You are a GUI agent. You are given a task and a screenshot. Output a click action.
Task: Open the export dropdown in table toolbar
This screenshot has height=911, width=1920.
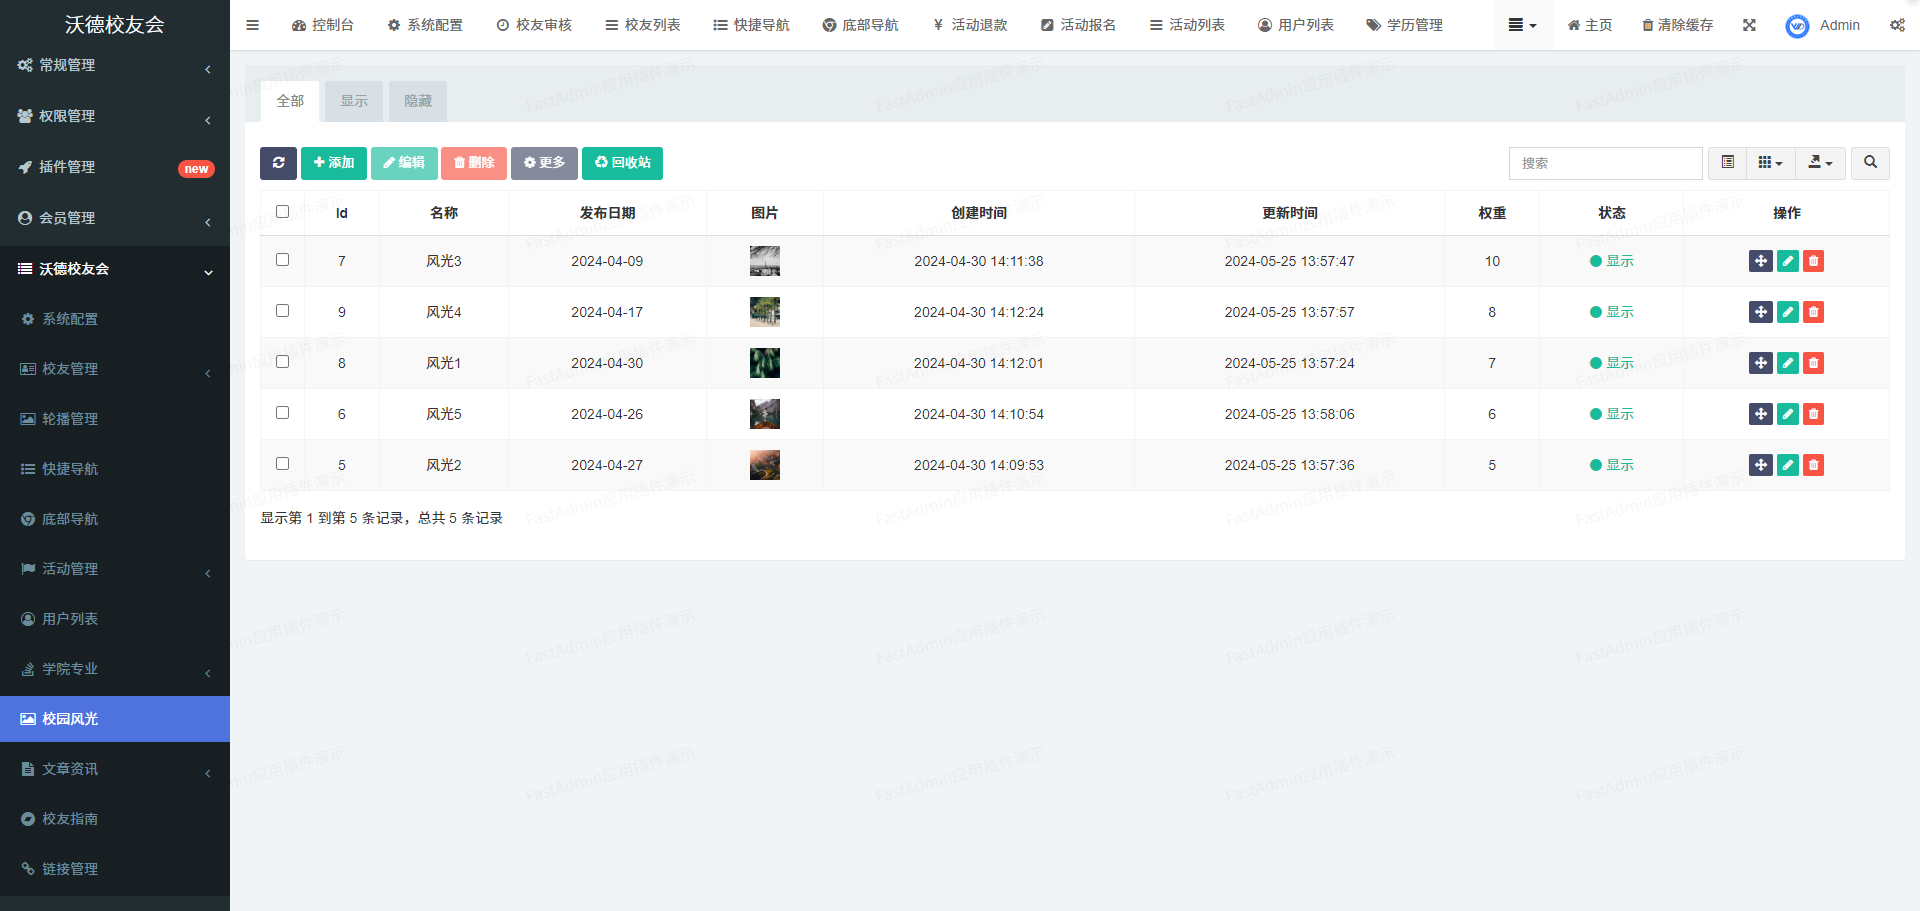[x=1820, y=163]
